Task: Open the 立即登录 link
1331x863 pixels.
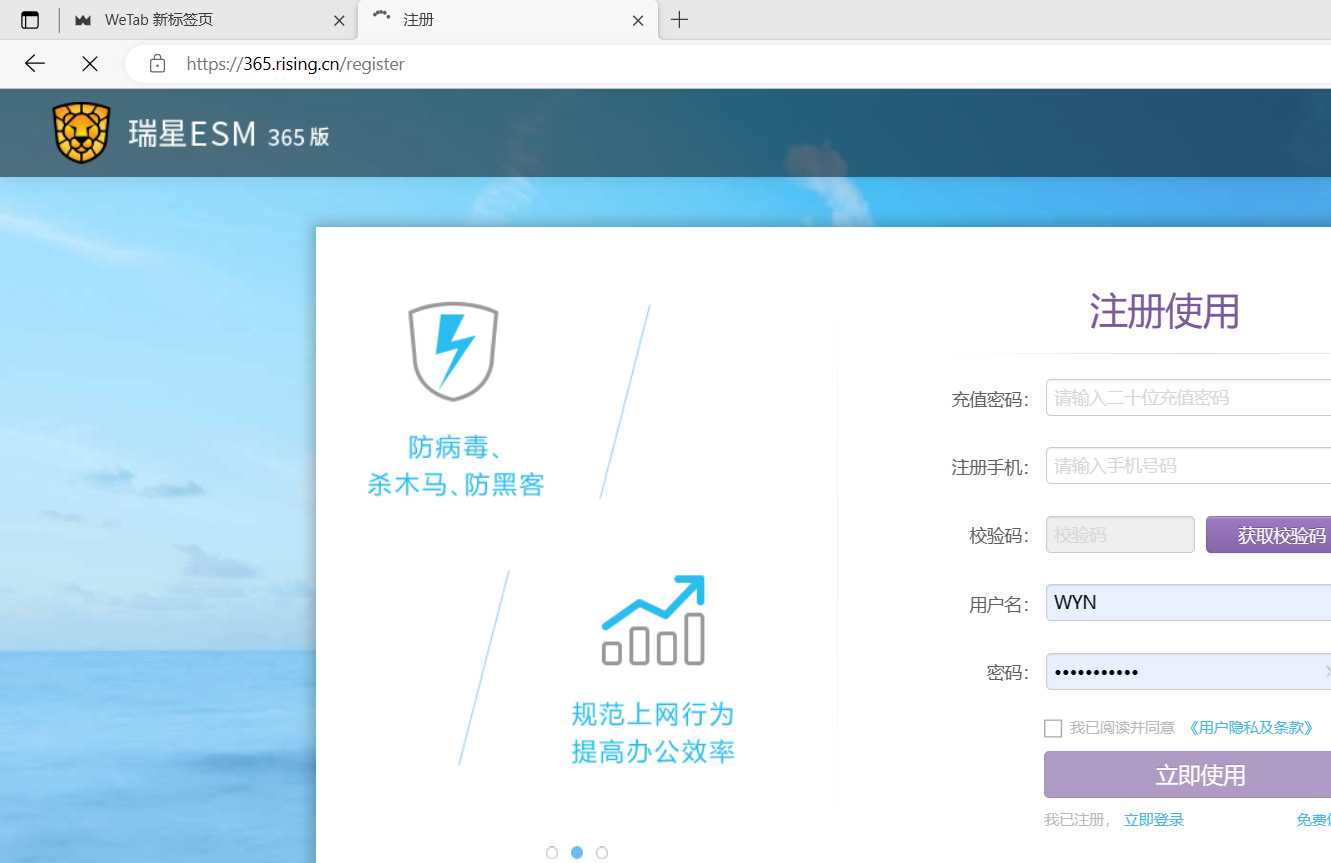Action: click(x=1154, y=820)
